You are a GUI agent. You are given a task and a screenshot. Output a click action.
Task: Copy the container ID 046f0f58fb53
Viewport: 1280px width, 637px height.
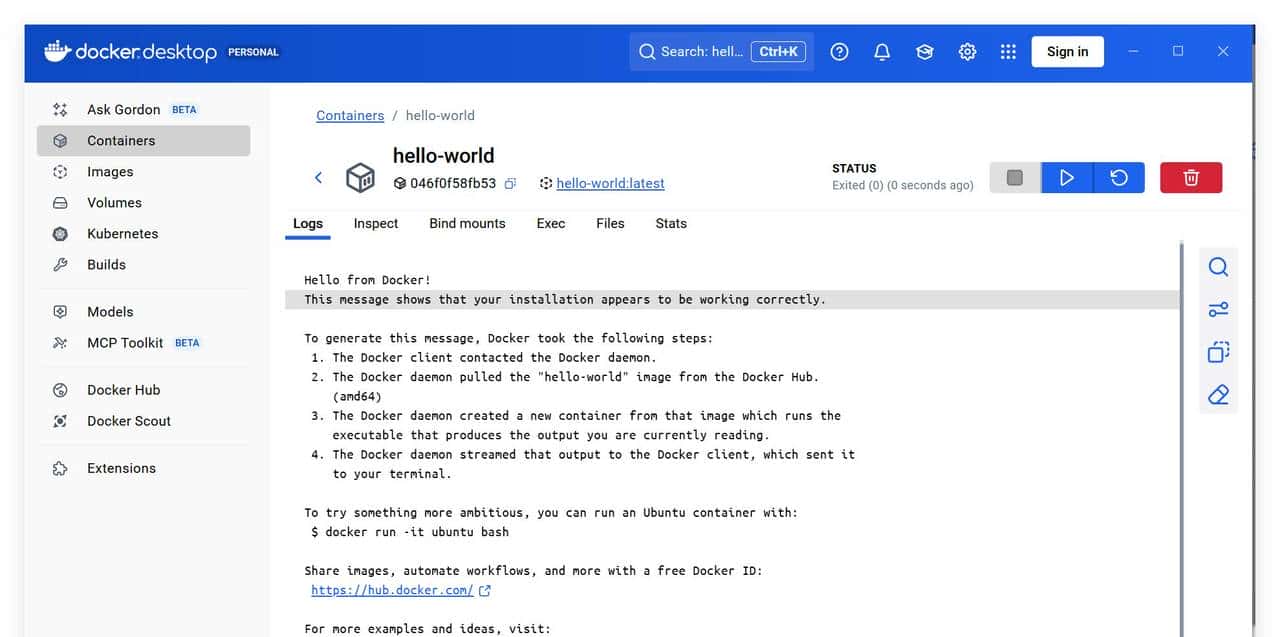point(510,184)
